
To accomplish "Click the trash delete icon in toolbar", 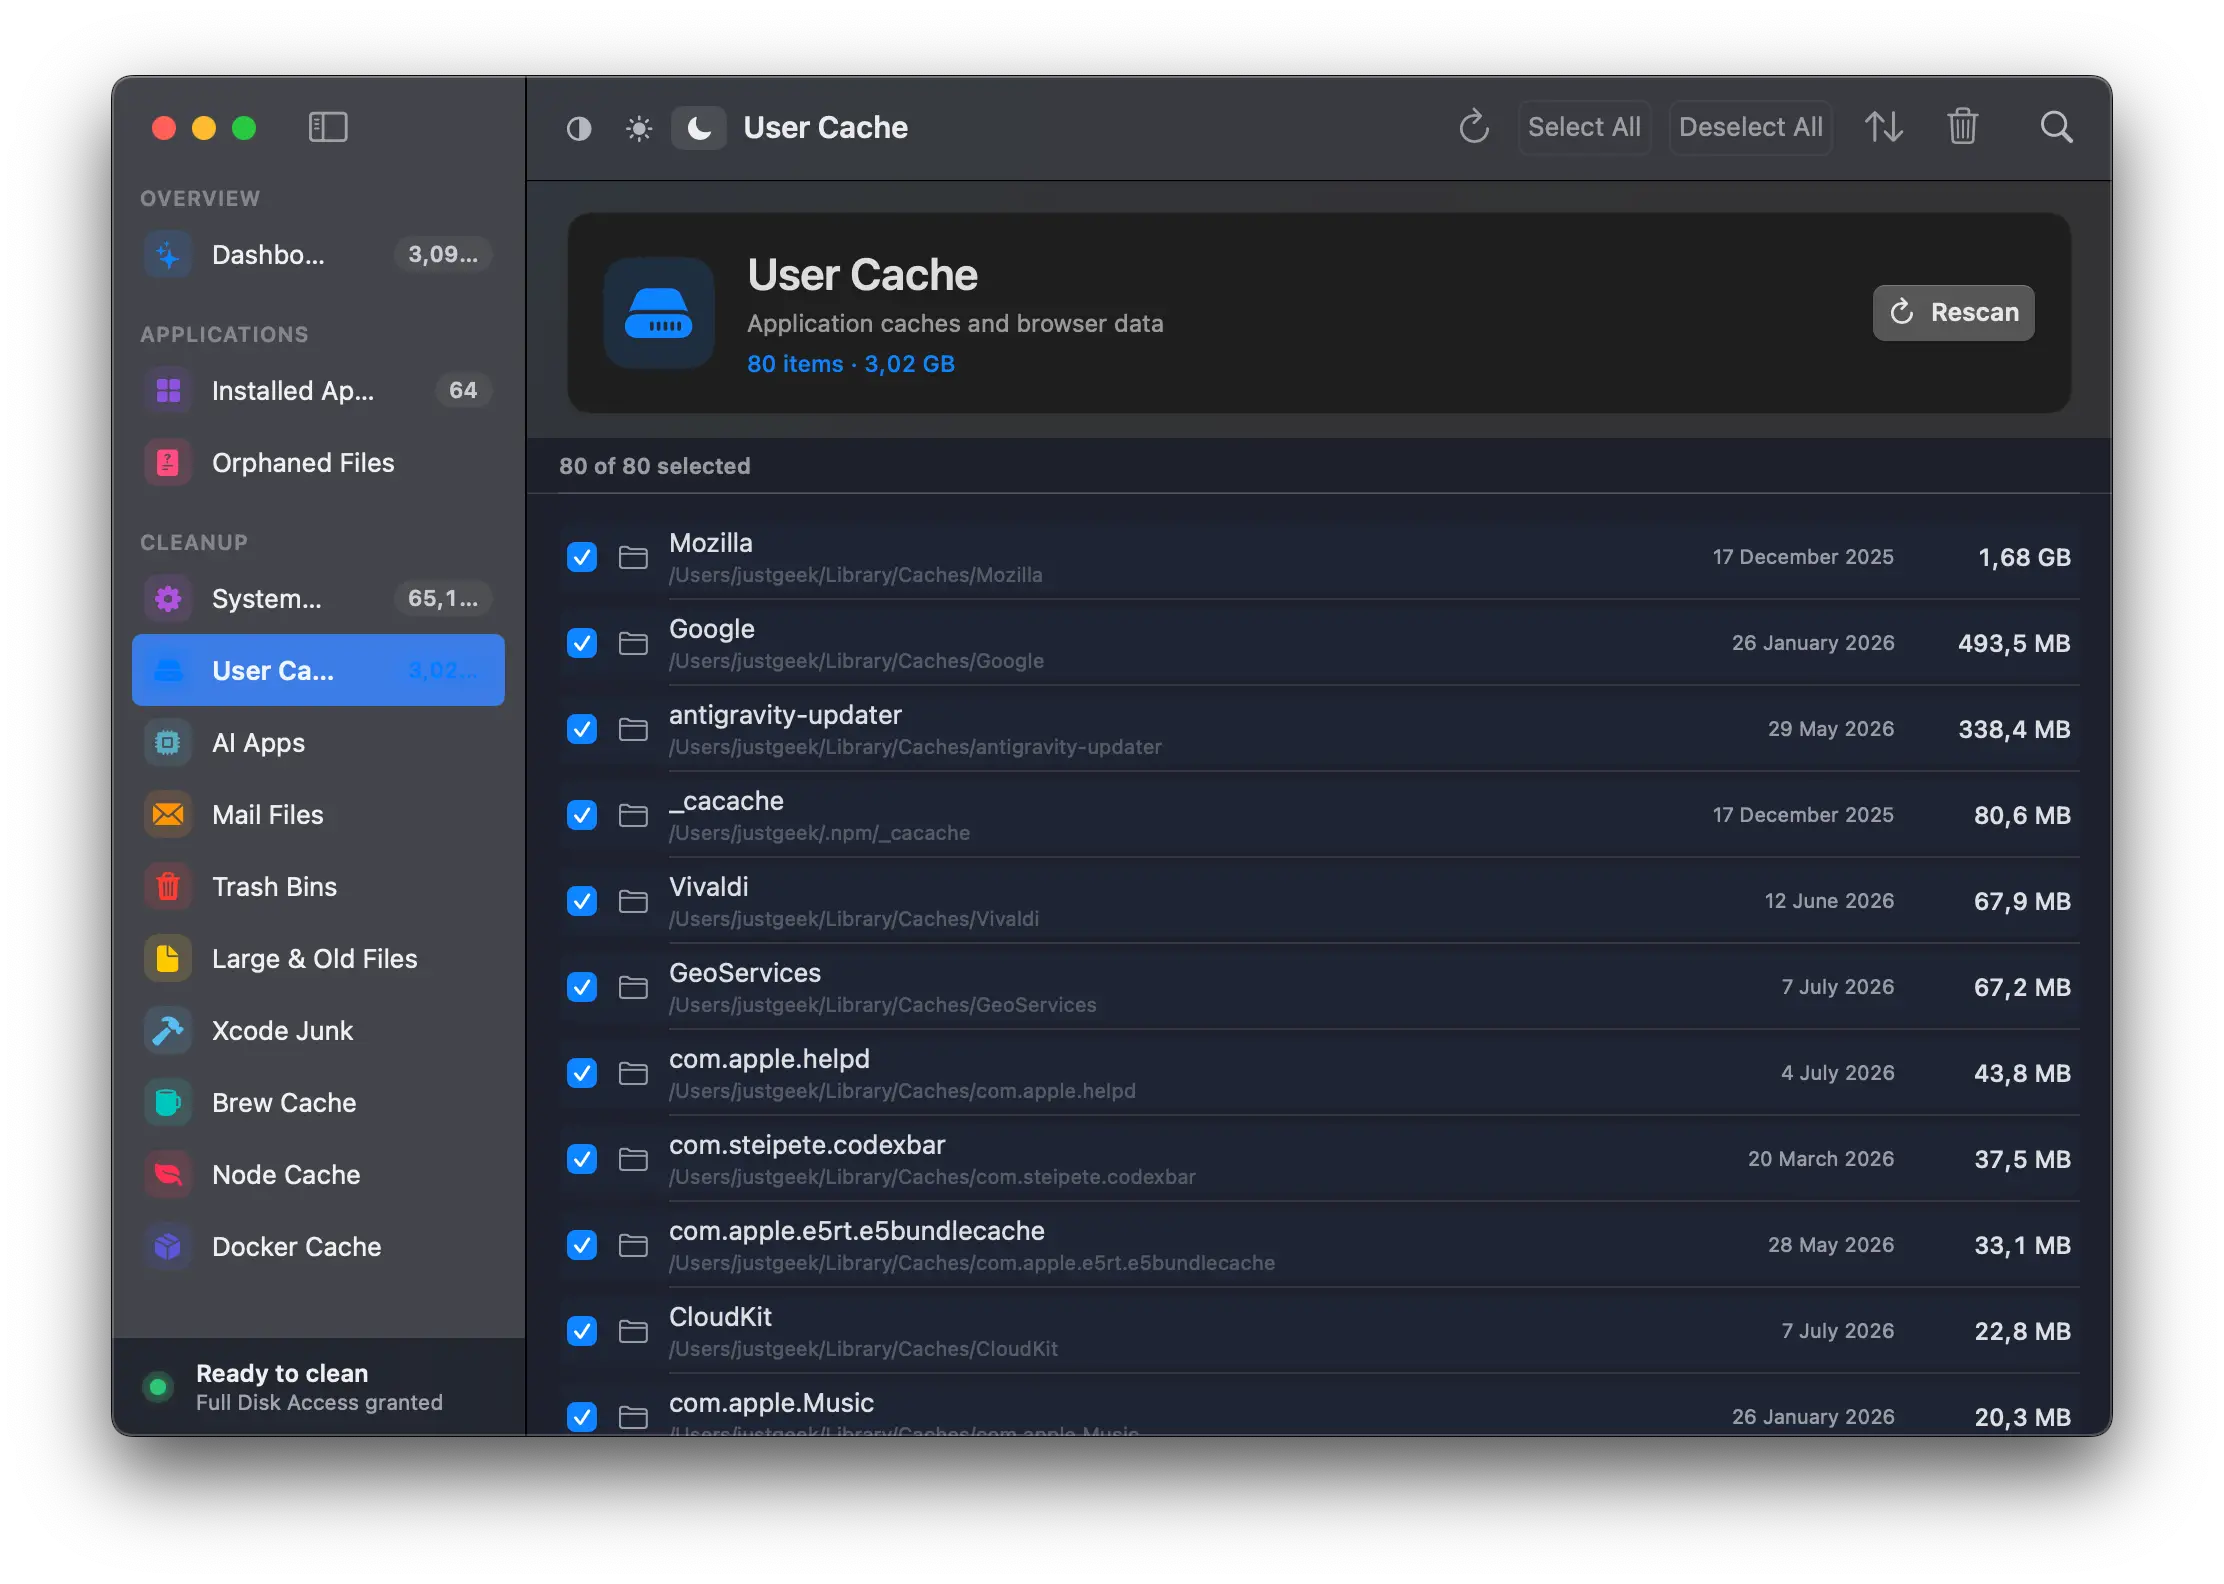I will pos(1963,127).
